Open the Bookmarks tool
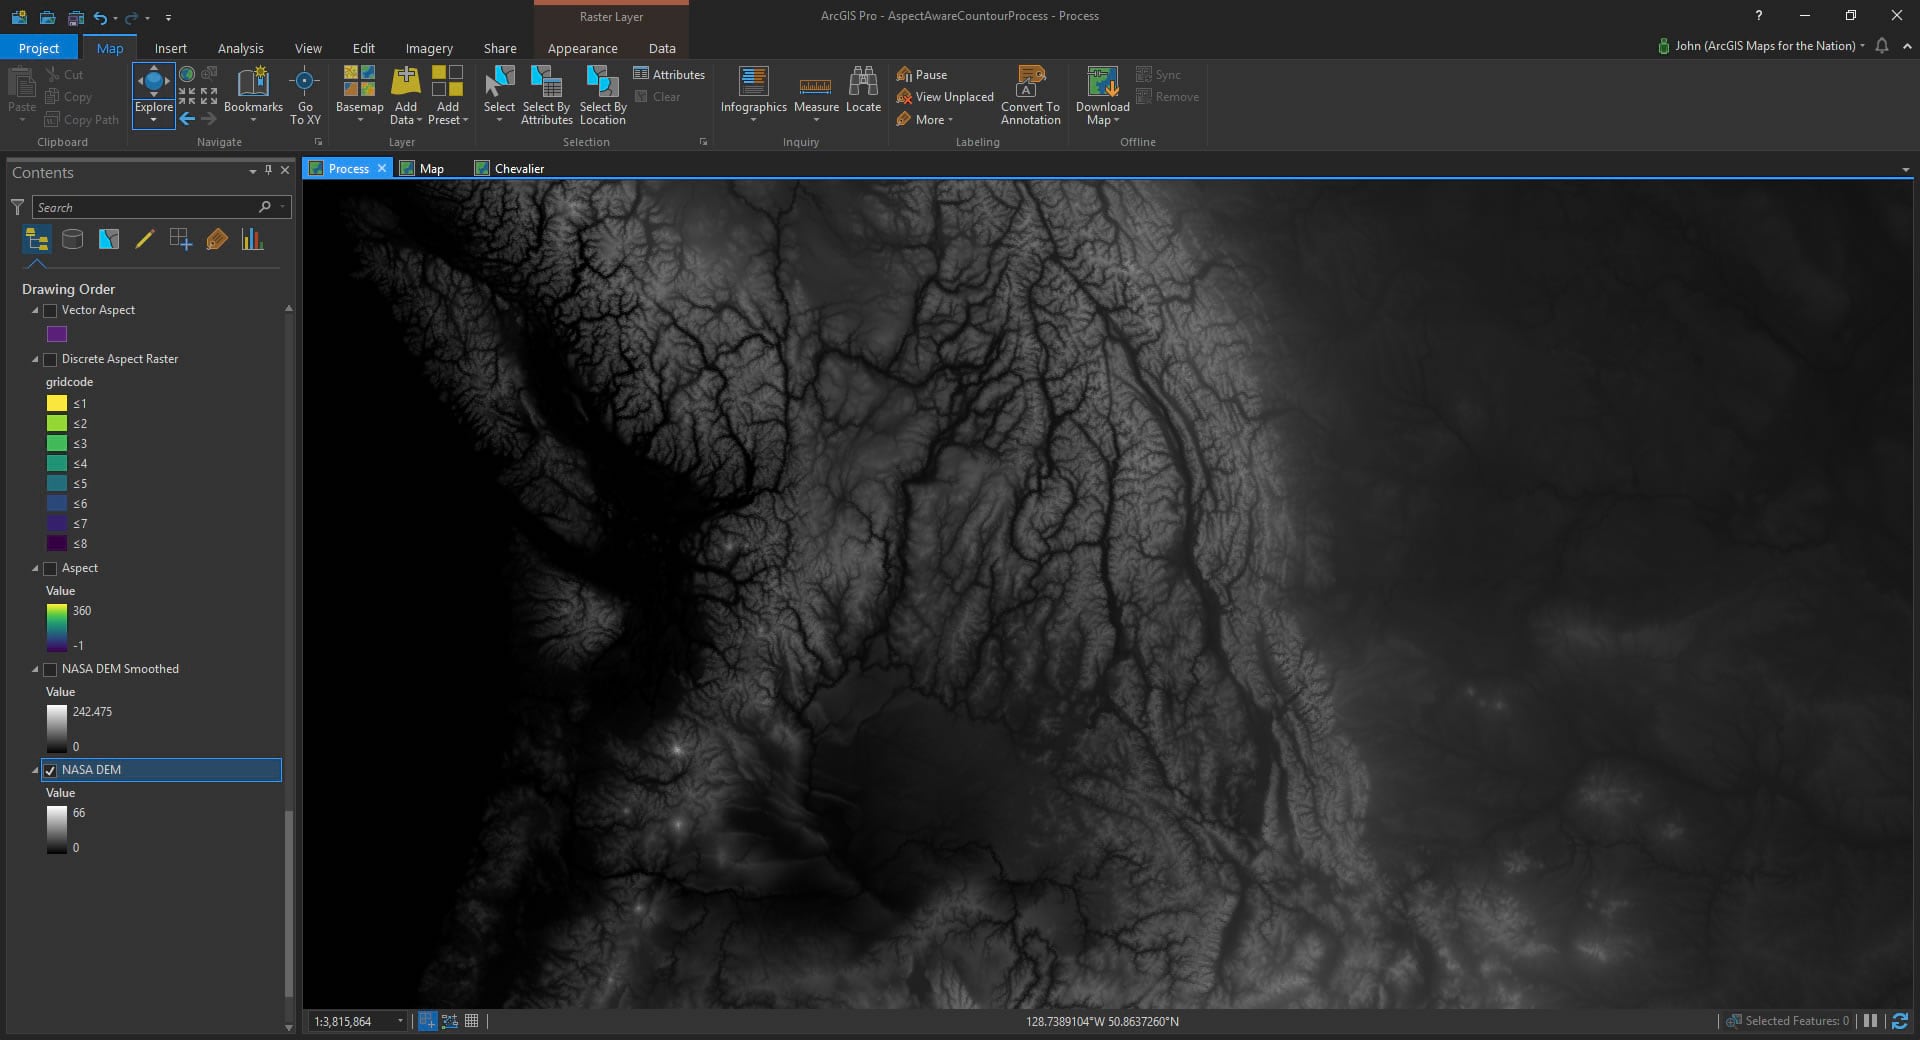The image size is (1920, 1040). tap(253, 86)
